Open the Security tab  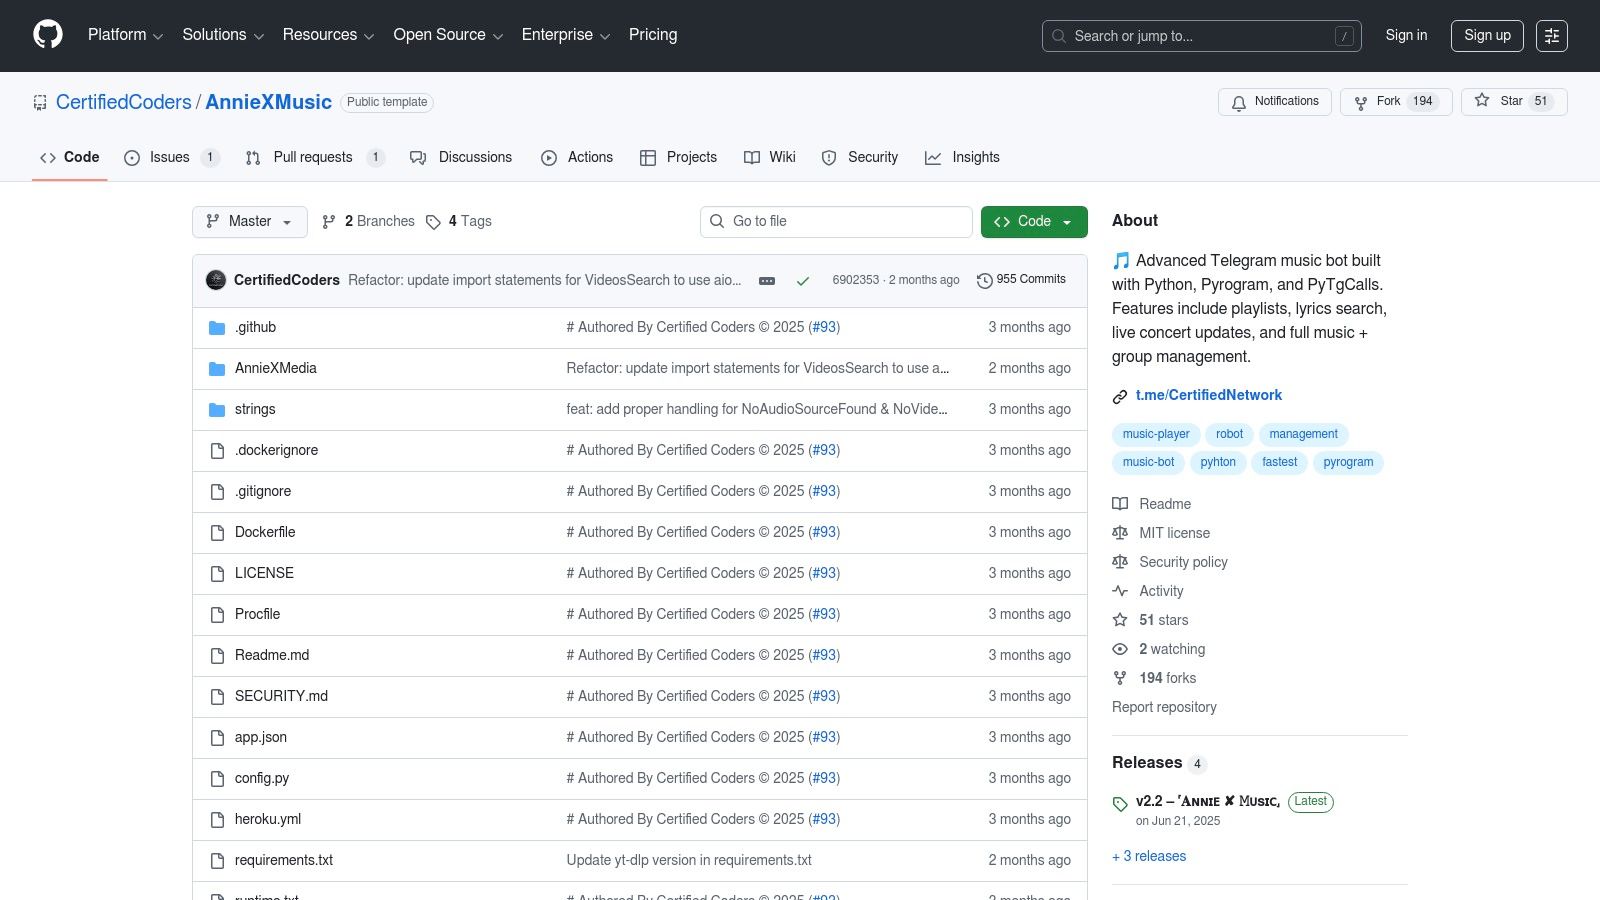click(860, 158)
